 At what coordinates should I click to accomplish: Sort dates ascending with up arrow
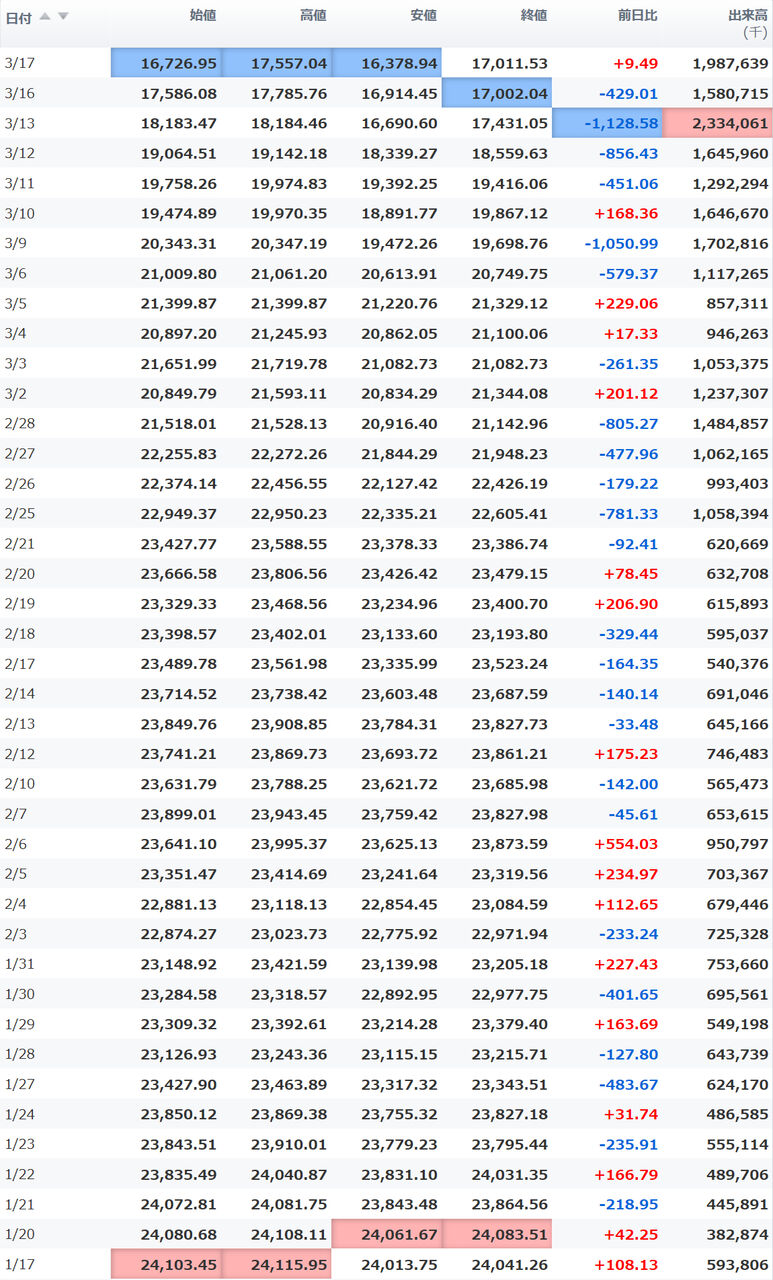[x=44, y=16]
